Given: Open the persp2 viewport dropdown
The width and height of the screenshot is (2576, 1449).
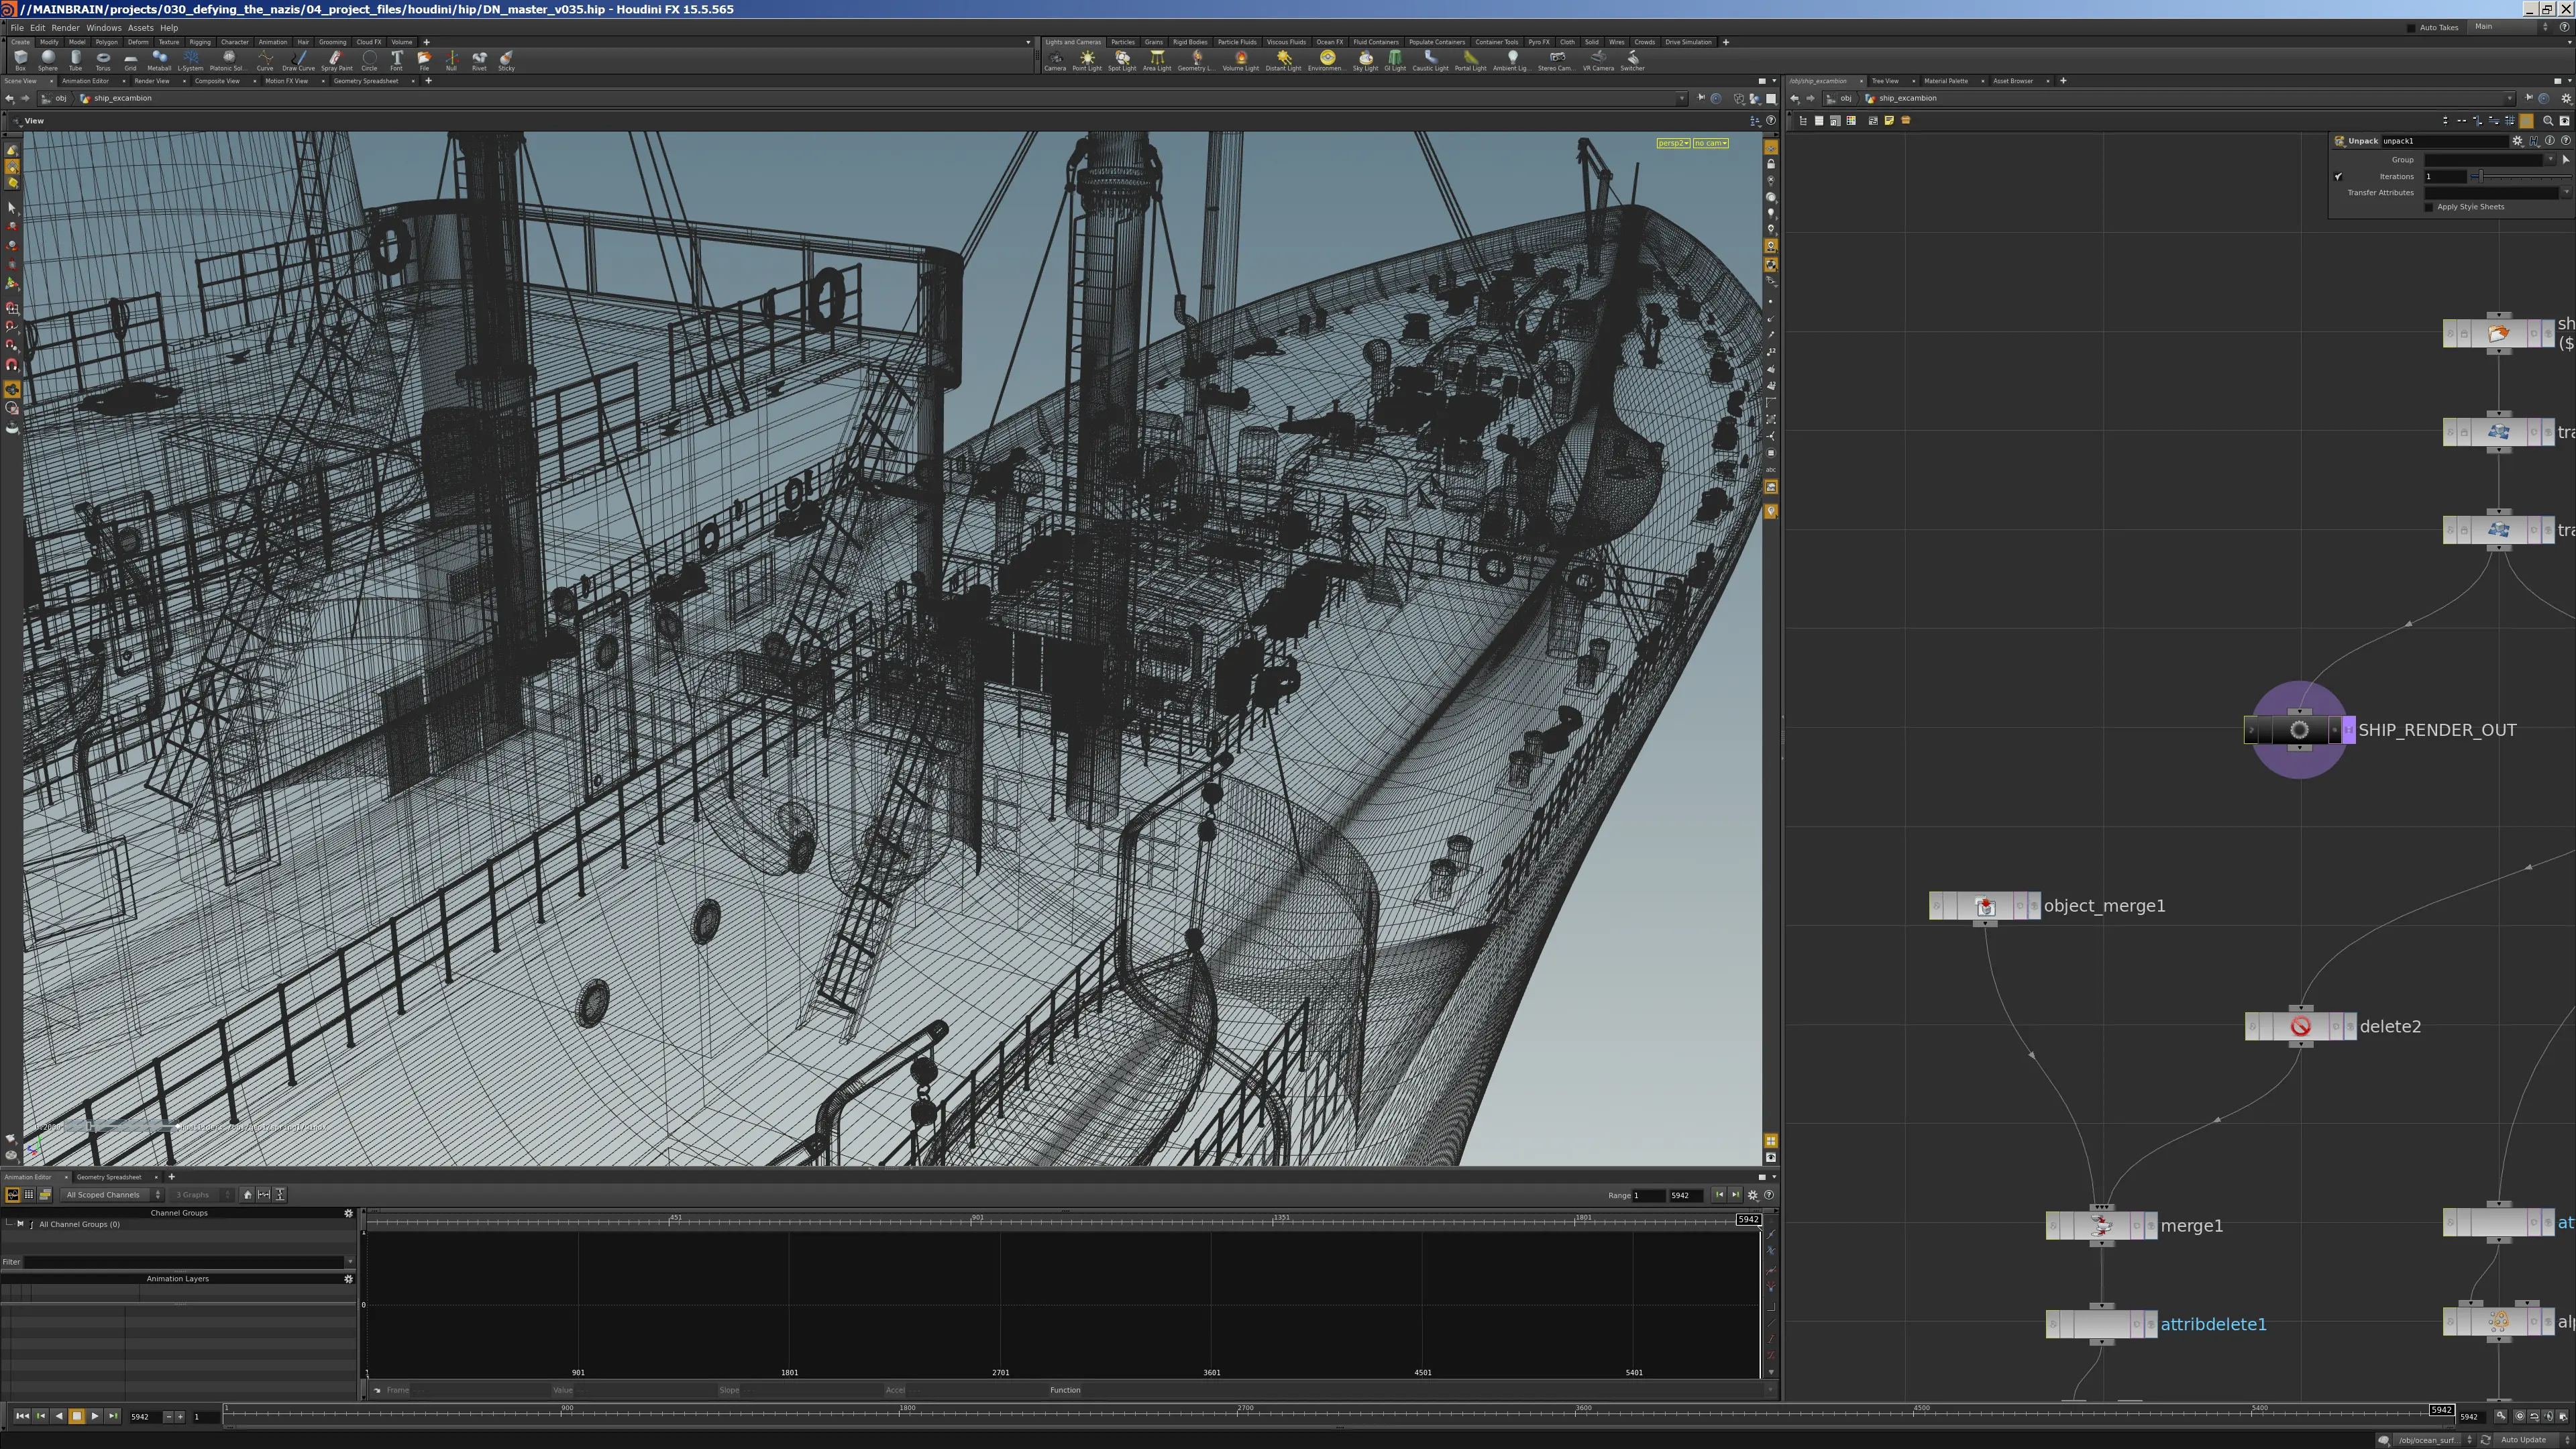Looking at the screenshot, I should [x=1673, y=143].
